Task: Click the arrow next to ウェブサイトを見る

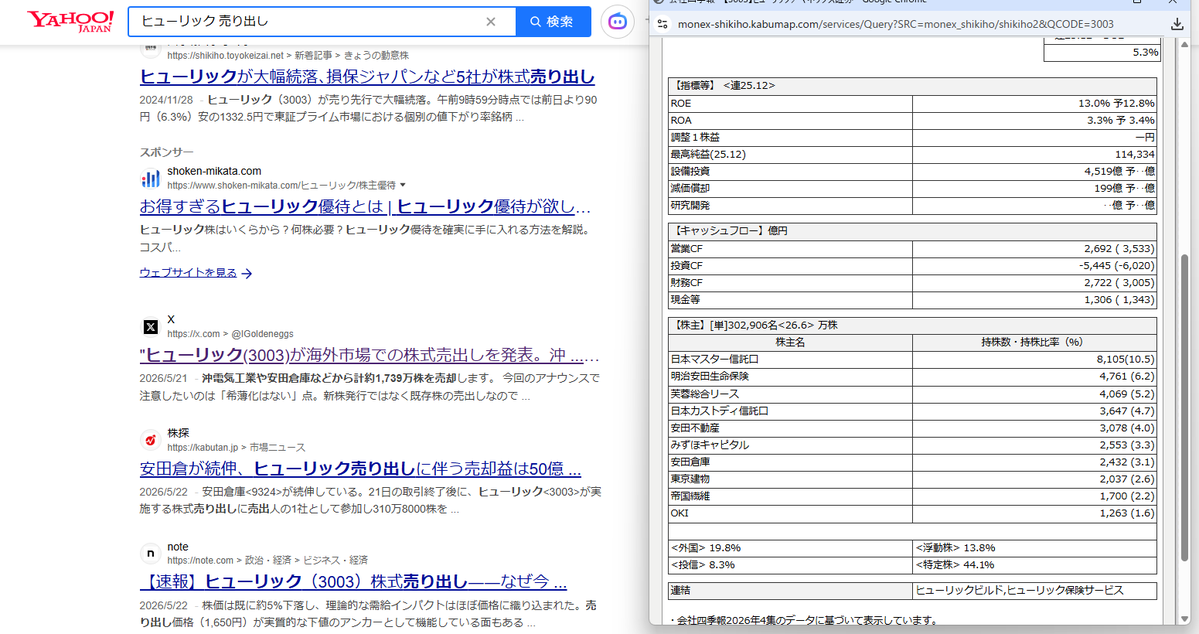Action: coord(246,273)
